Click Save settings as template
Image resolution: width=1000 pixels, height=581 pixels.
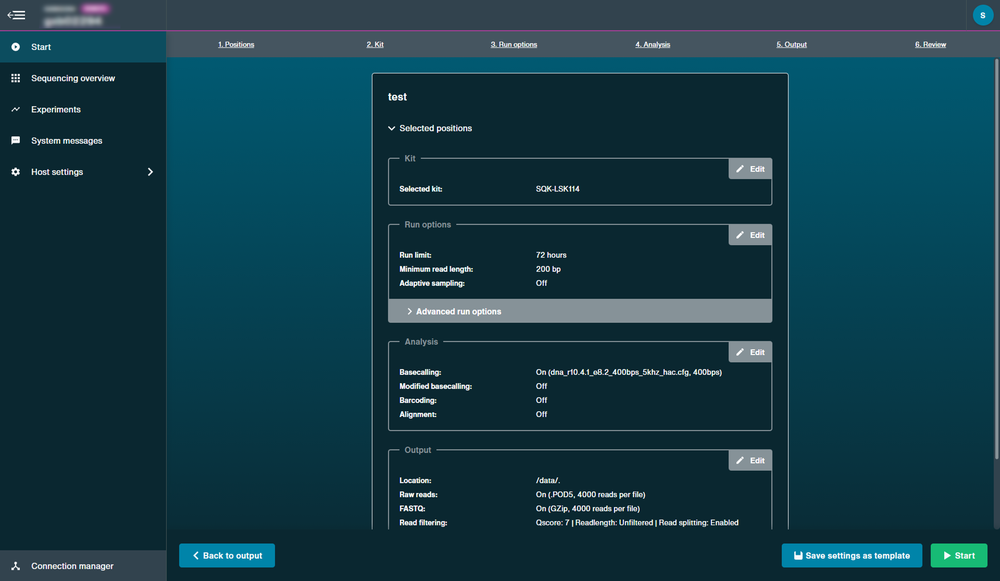point(851,555)
